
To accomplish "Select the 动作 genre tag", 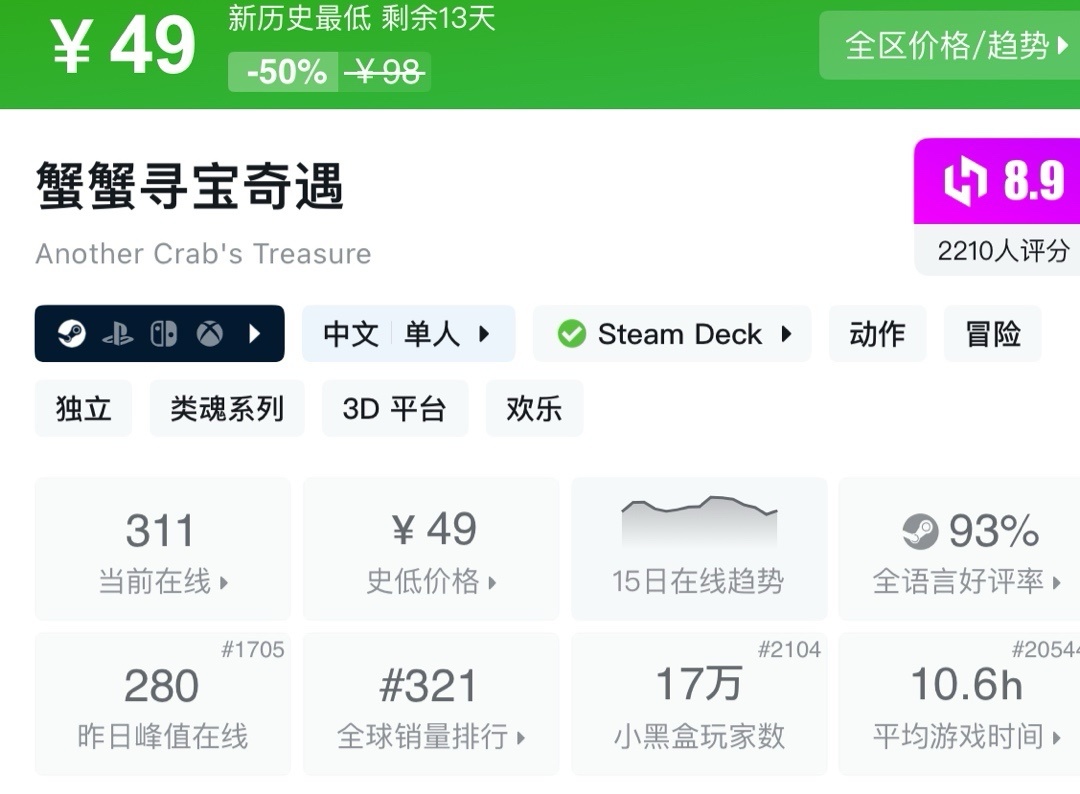I will [x=877, y=334].
